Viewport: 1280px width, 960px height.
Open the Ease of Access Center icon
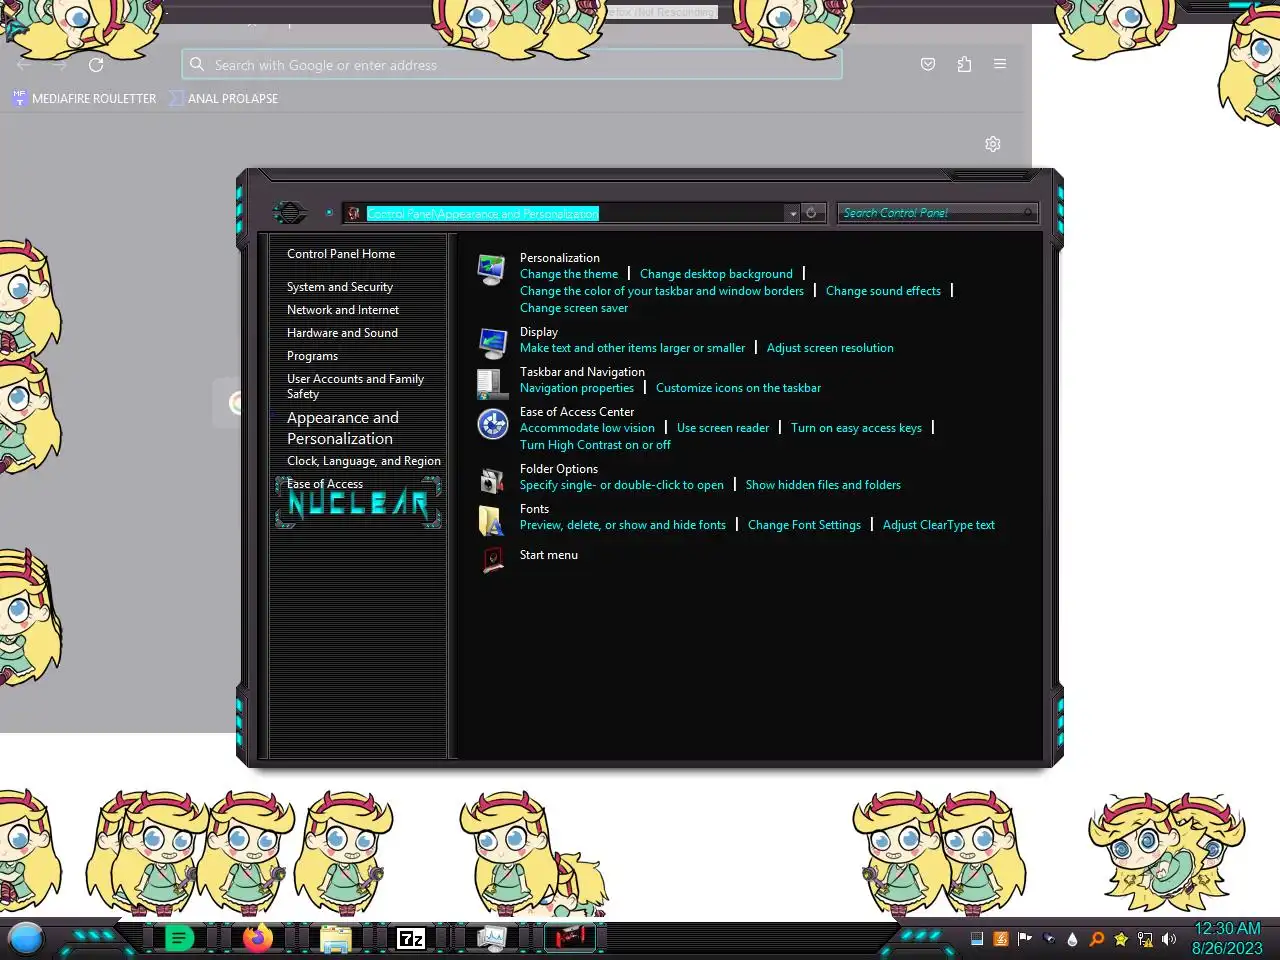(x=492, y=424)
